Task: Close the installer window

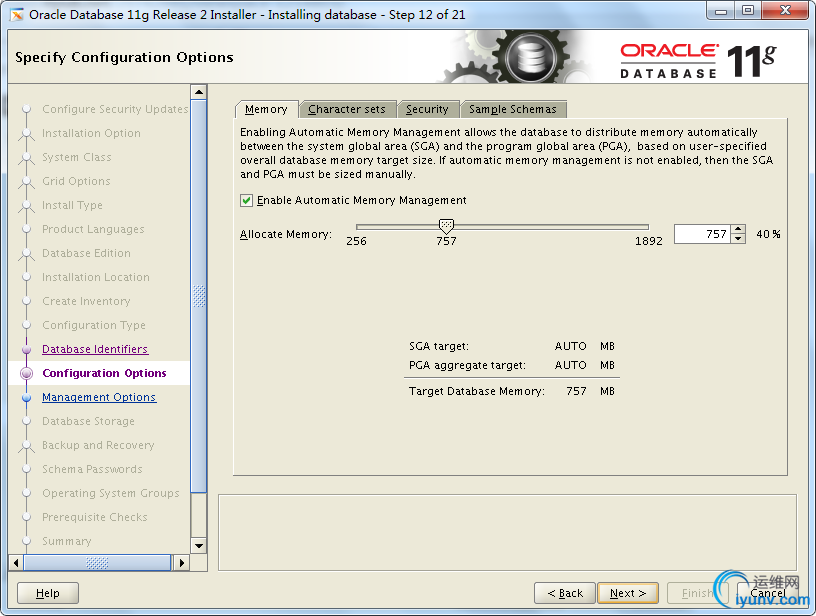Action: tap(786, 11)
